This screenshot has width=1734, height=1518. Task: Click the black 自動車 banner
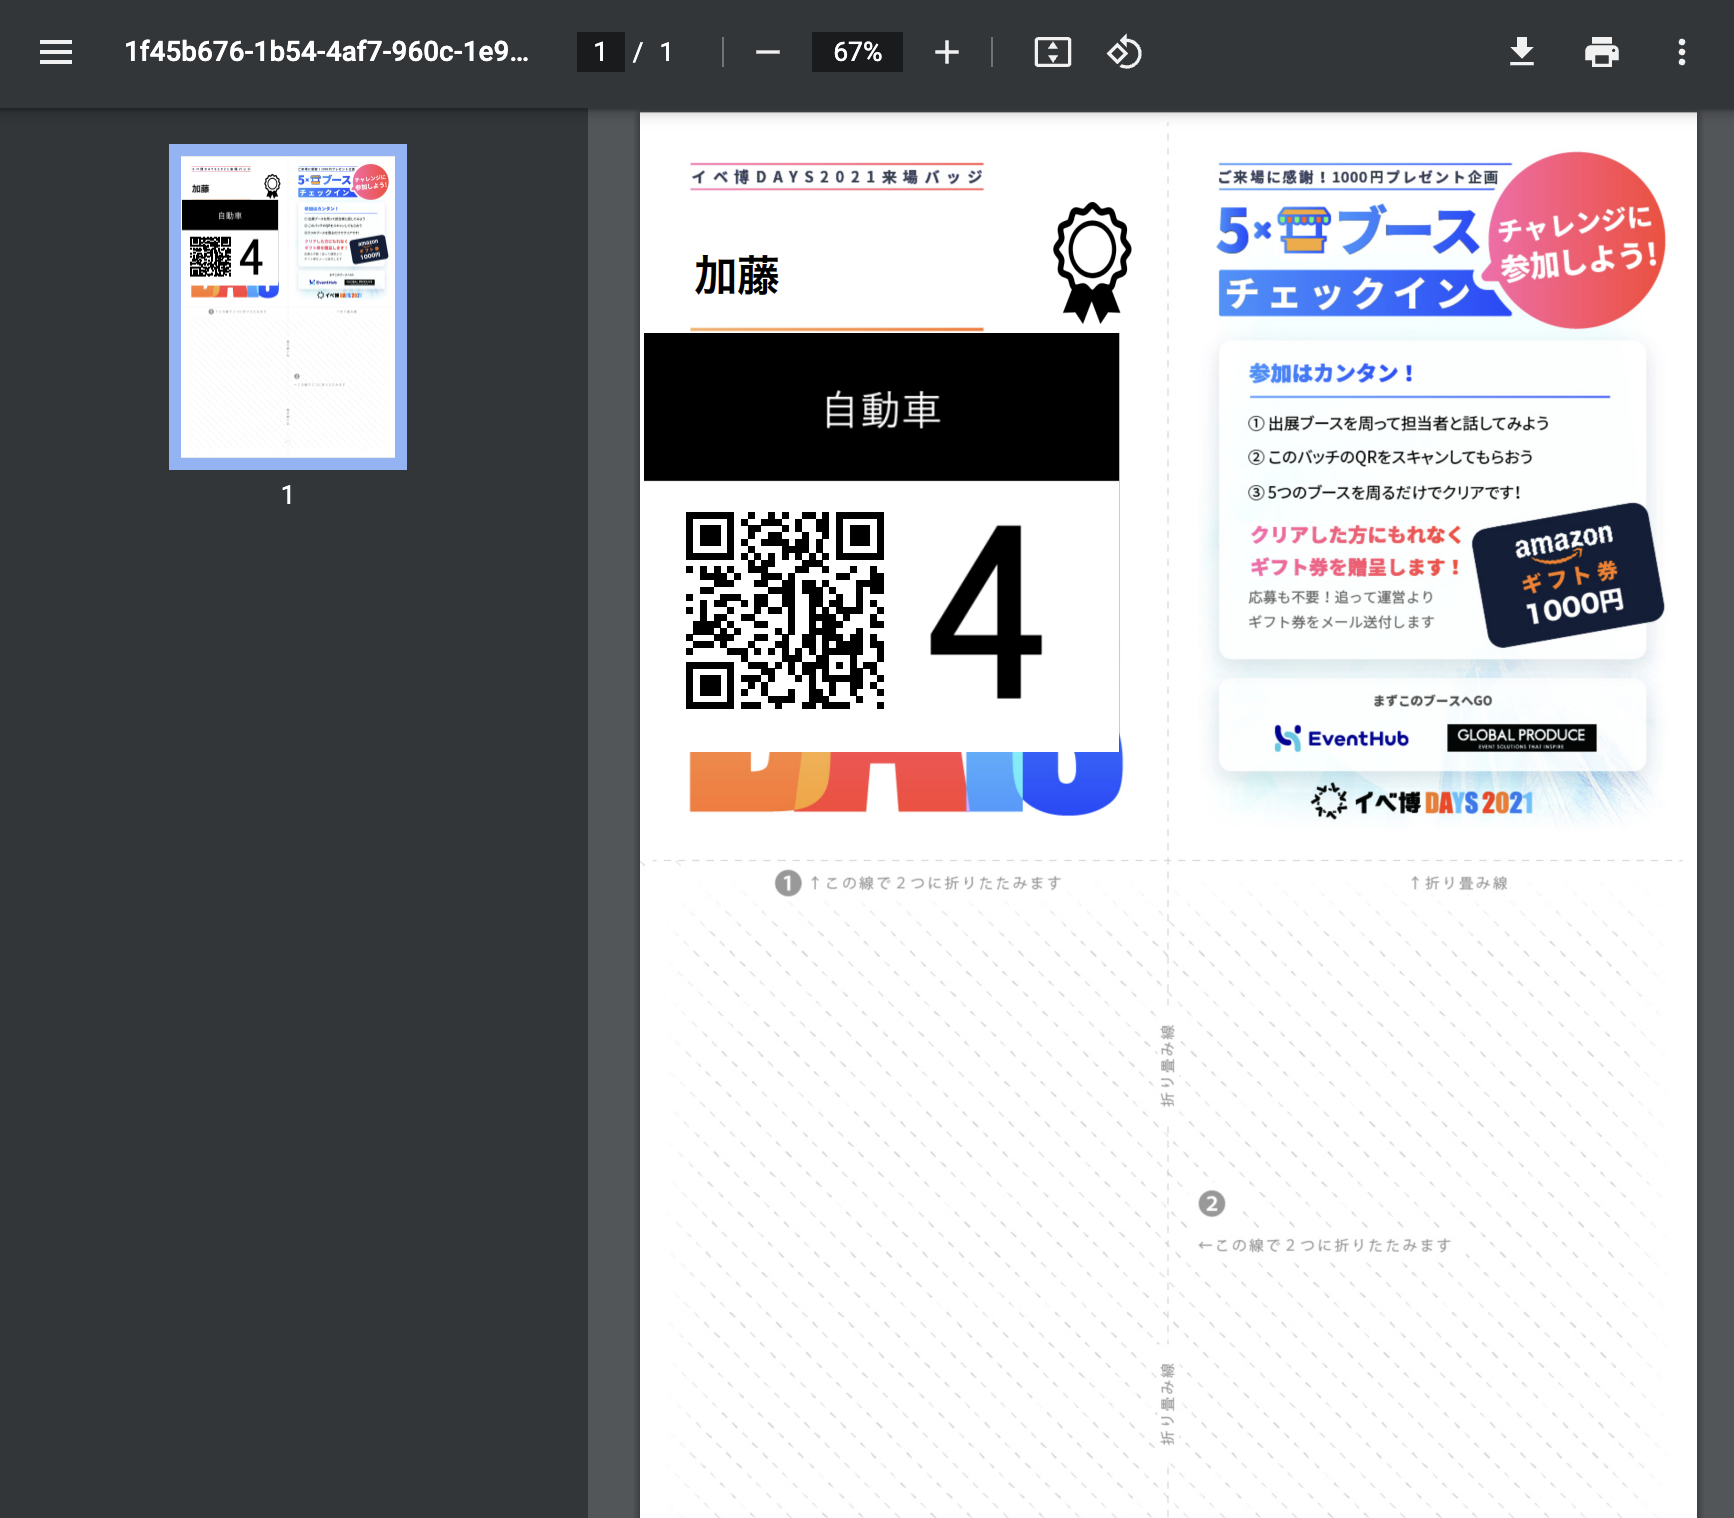click(x=881, y=407)
